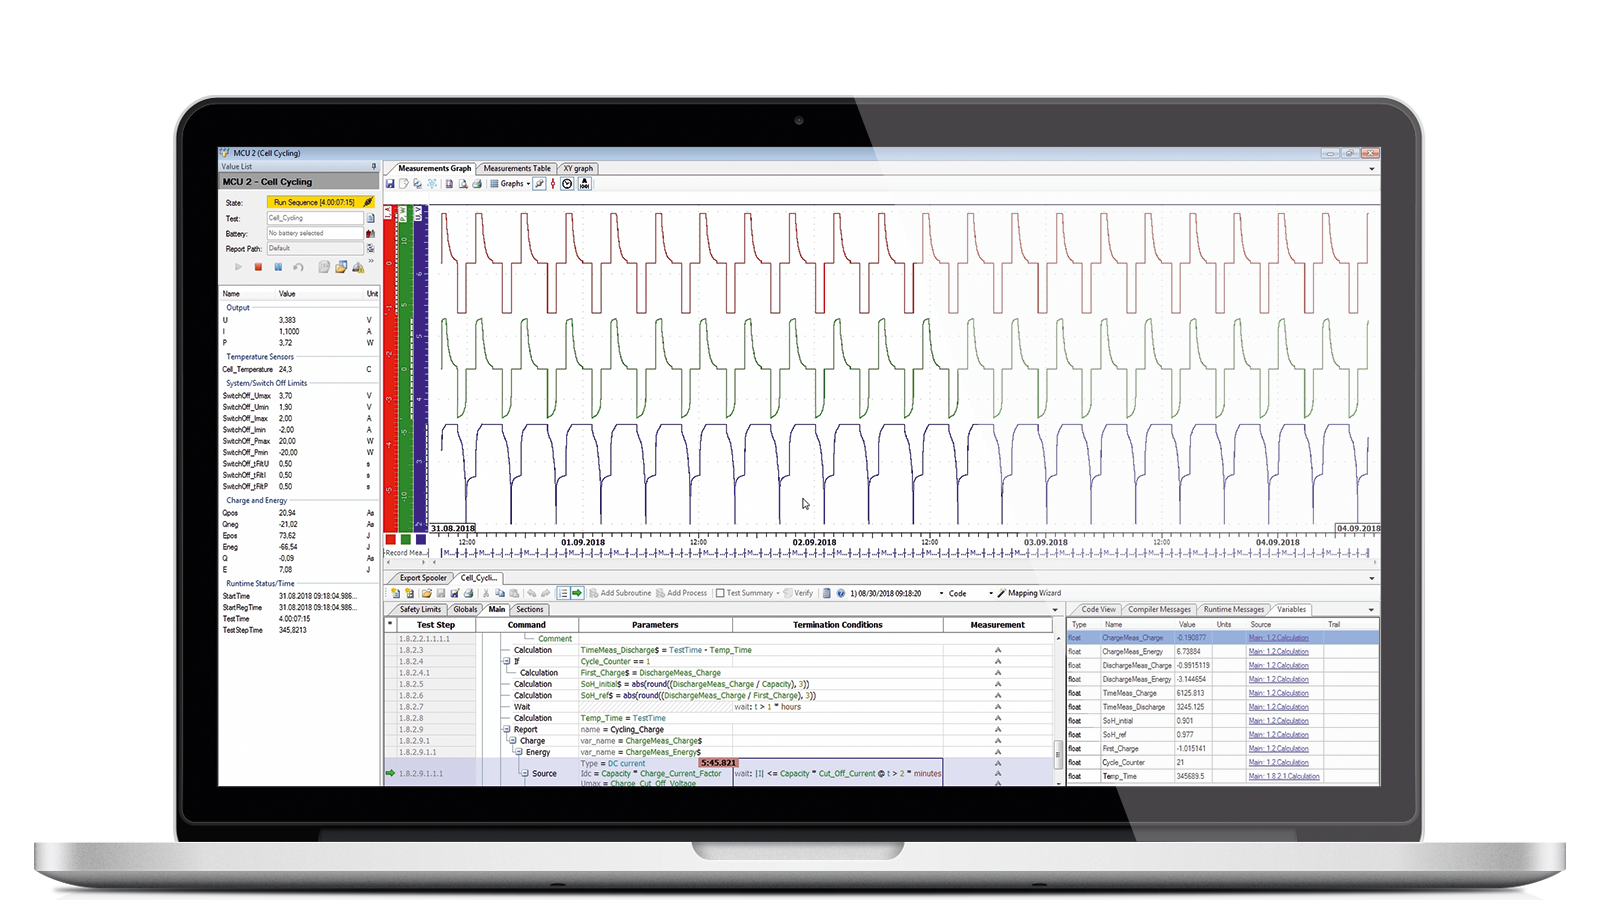Enable the Test Summary checkbox

(x=722, y=593)
